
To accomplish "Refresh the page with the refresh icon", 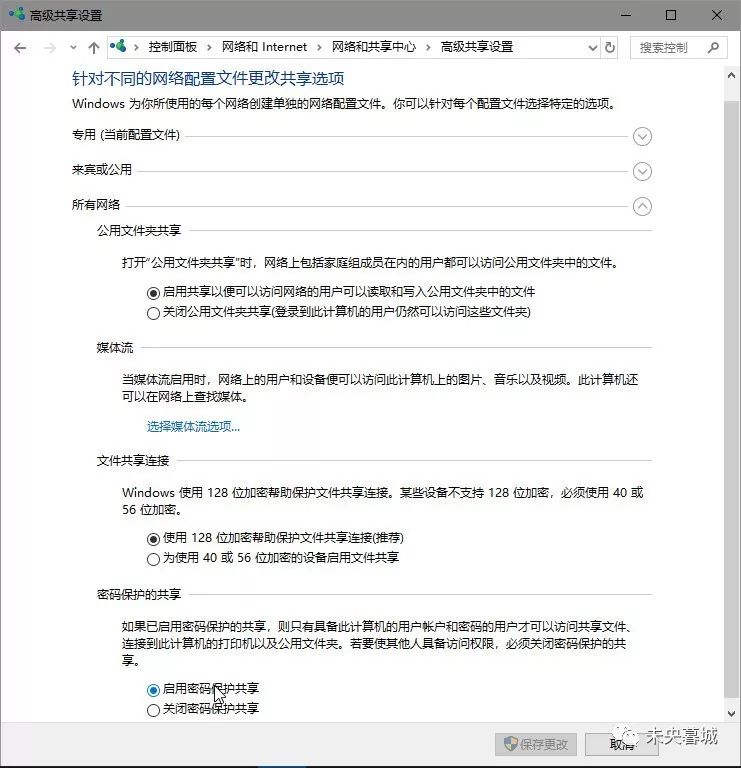I will 610,48.
